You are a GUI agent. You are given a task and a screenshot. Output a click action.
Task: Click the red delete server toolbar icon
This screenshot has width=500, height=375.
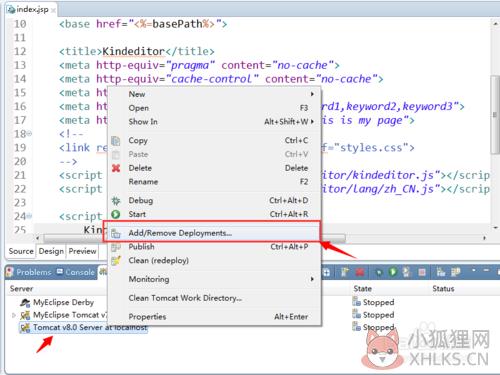coord(360,272)
